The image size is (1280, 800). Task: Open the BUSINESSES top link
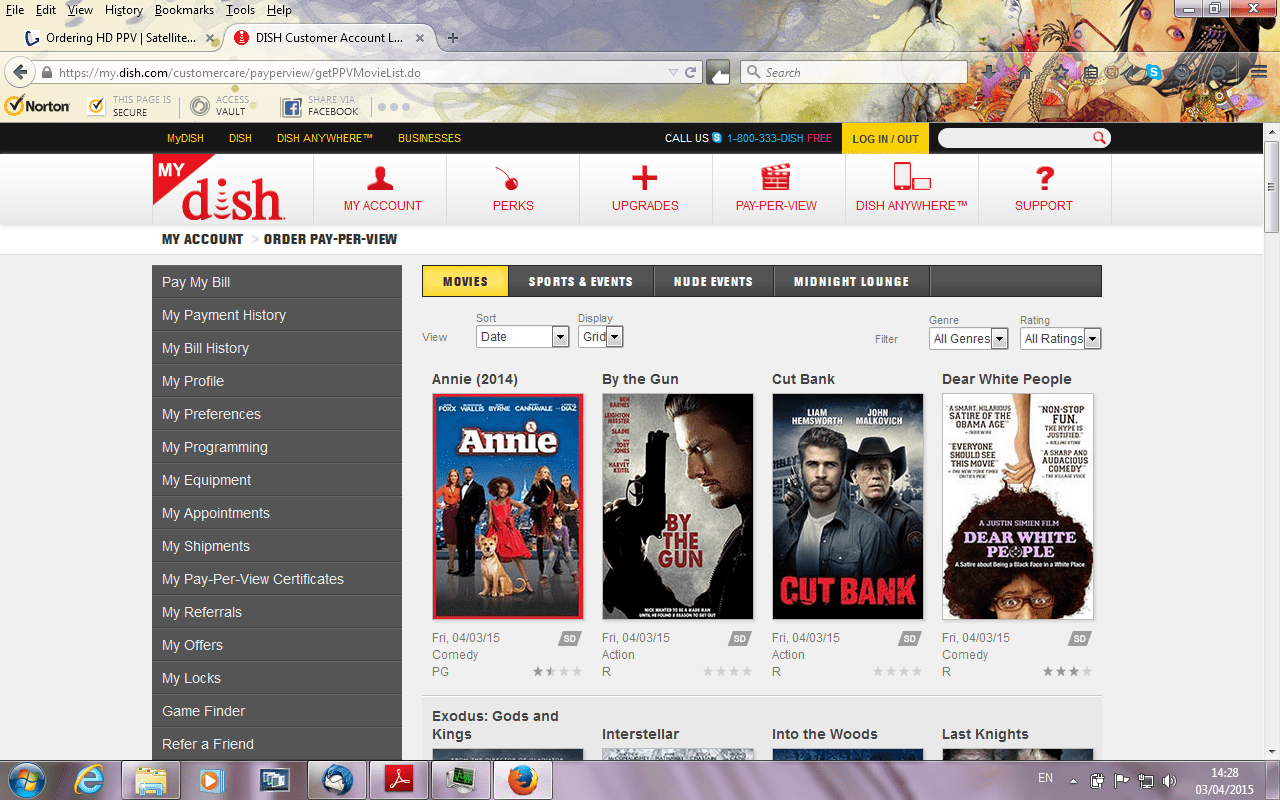click(x=429, y=138)
